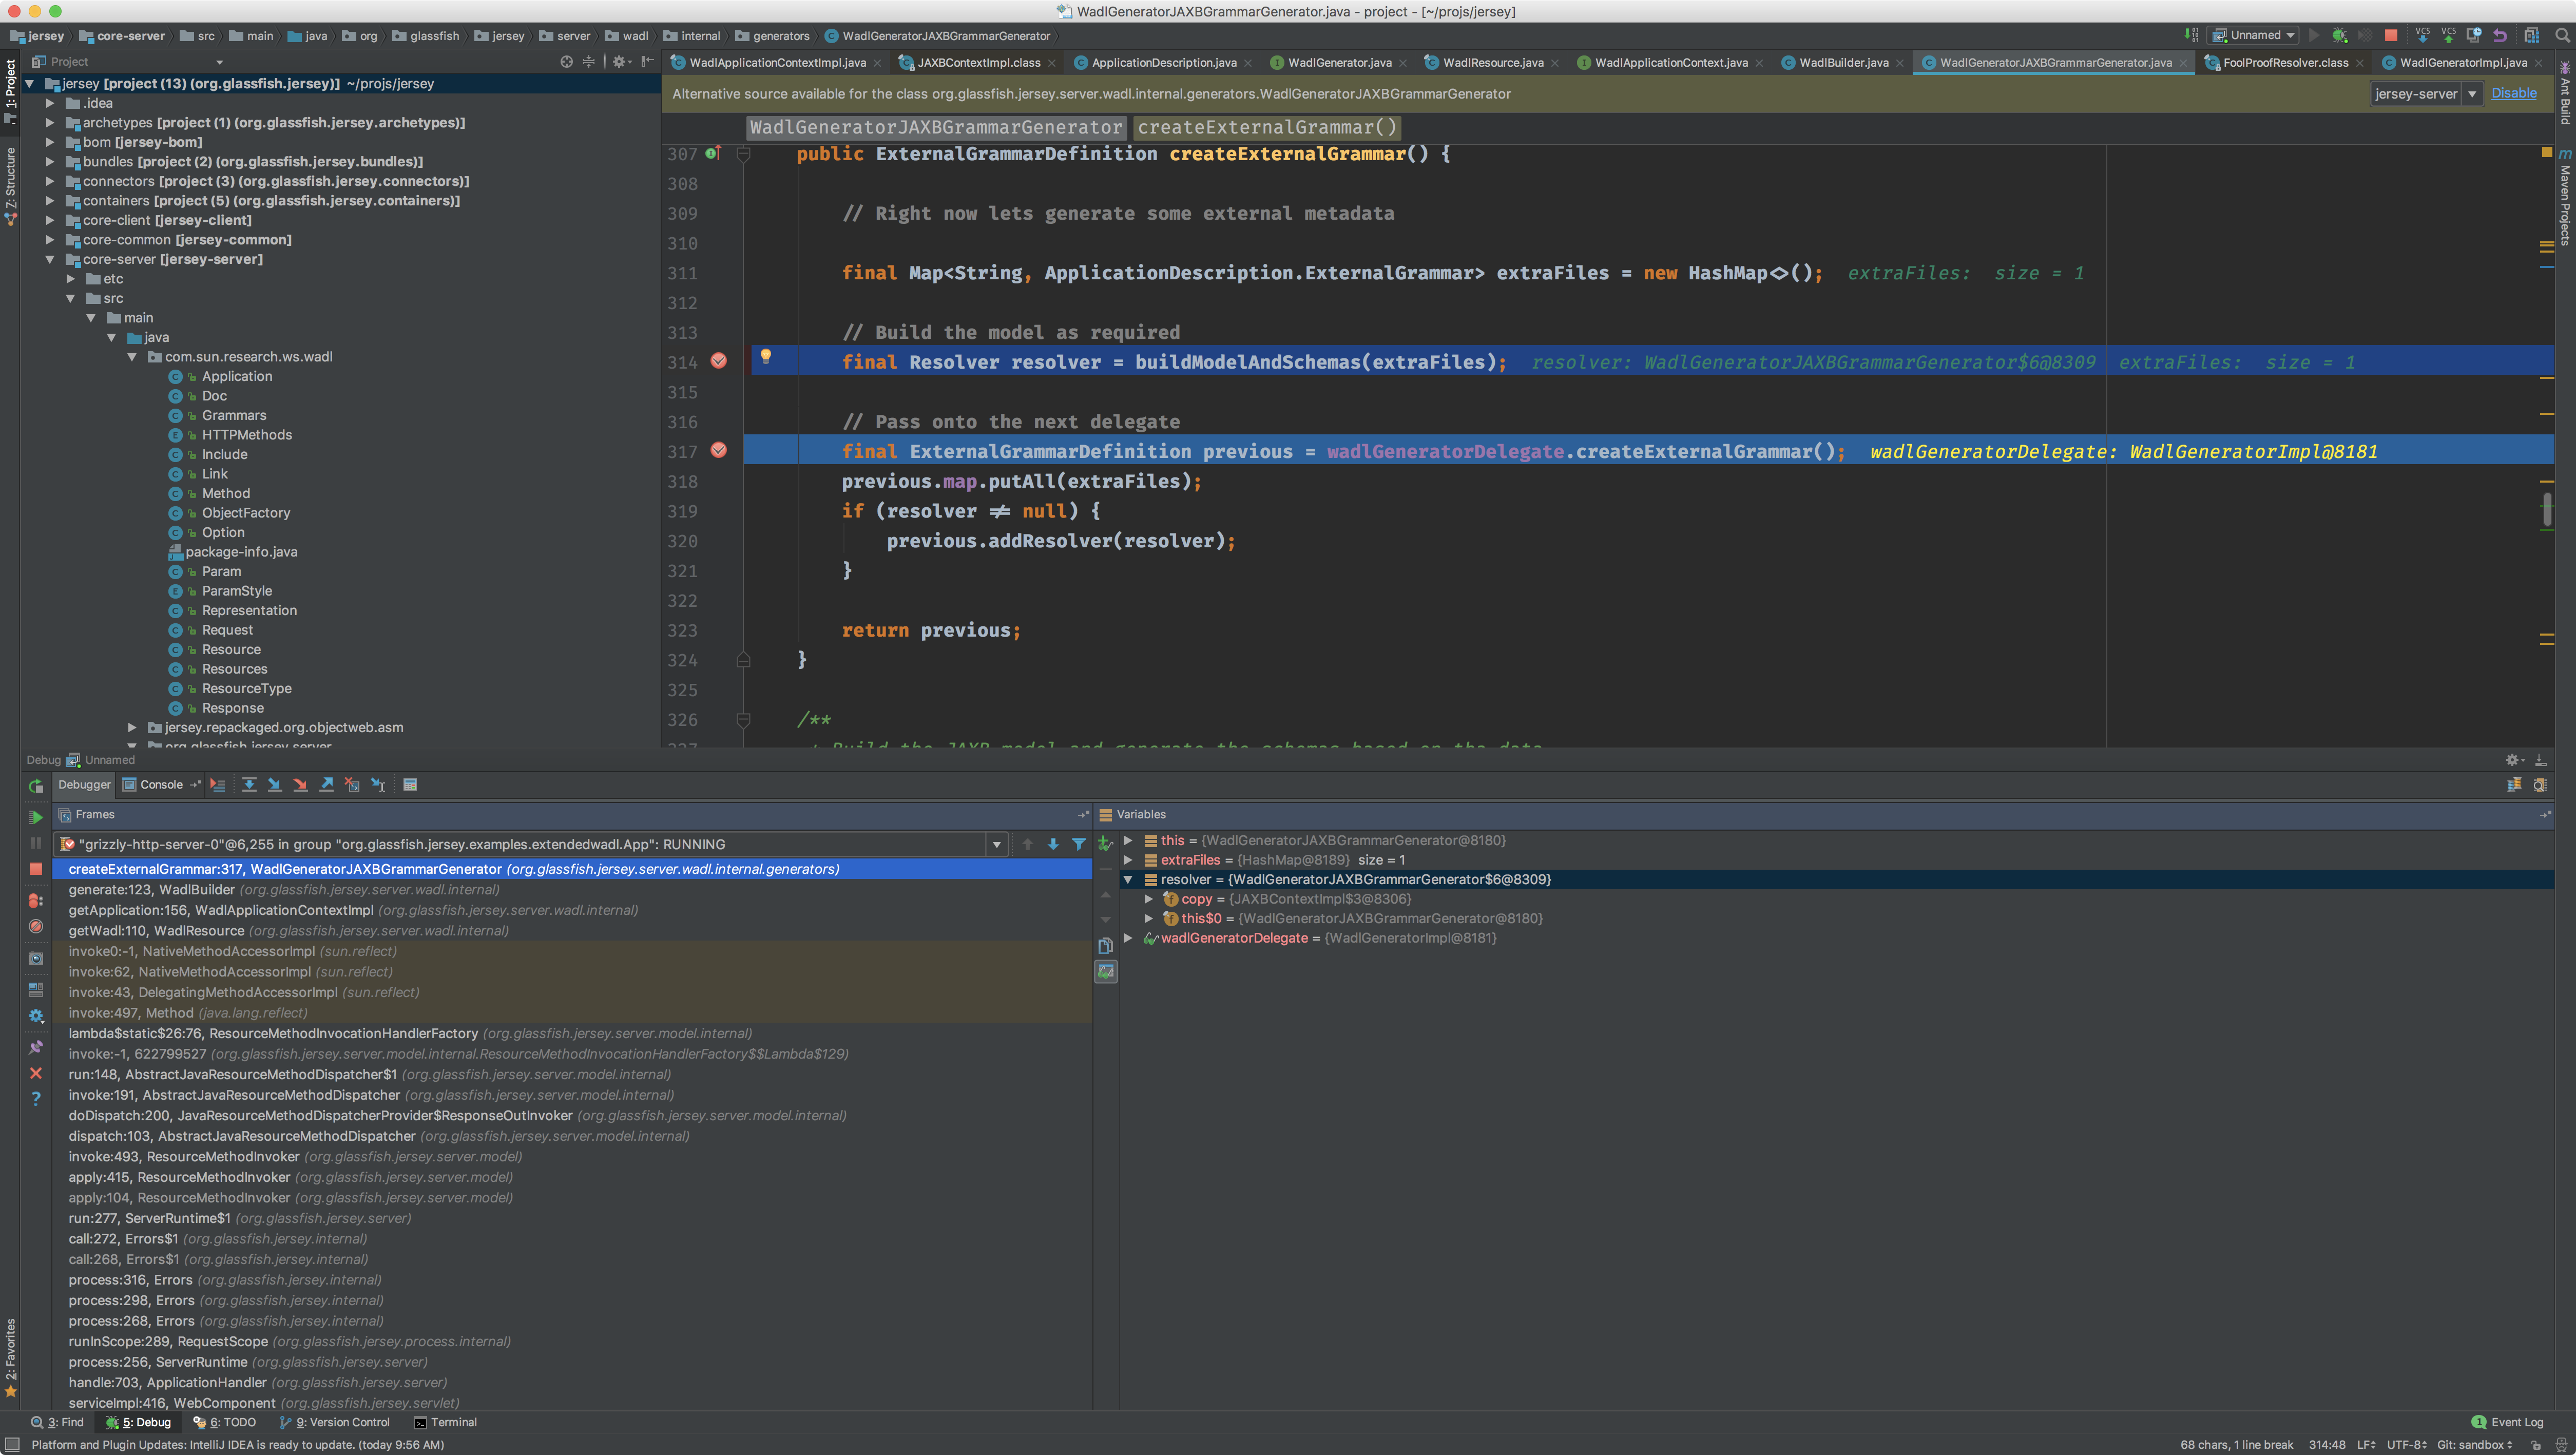This screenshot has height=1455, width=2576.
Task: Click the VCS Update Project icon
Action: pos(2422,35)
